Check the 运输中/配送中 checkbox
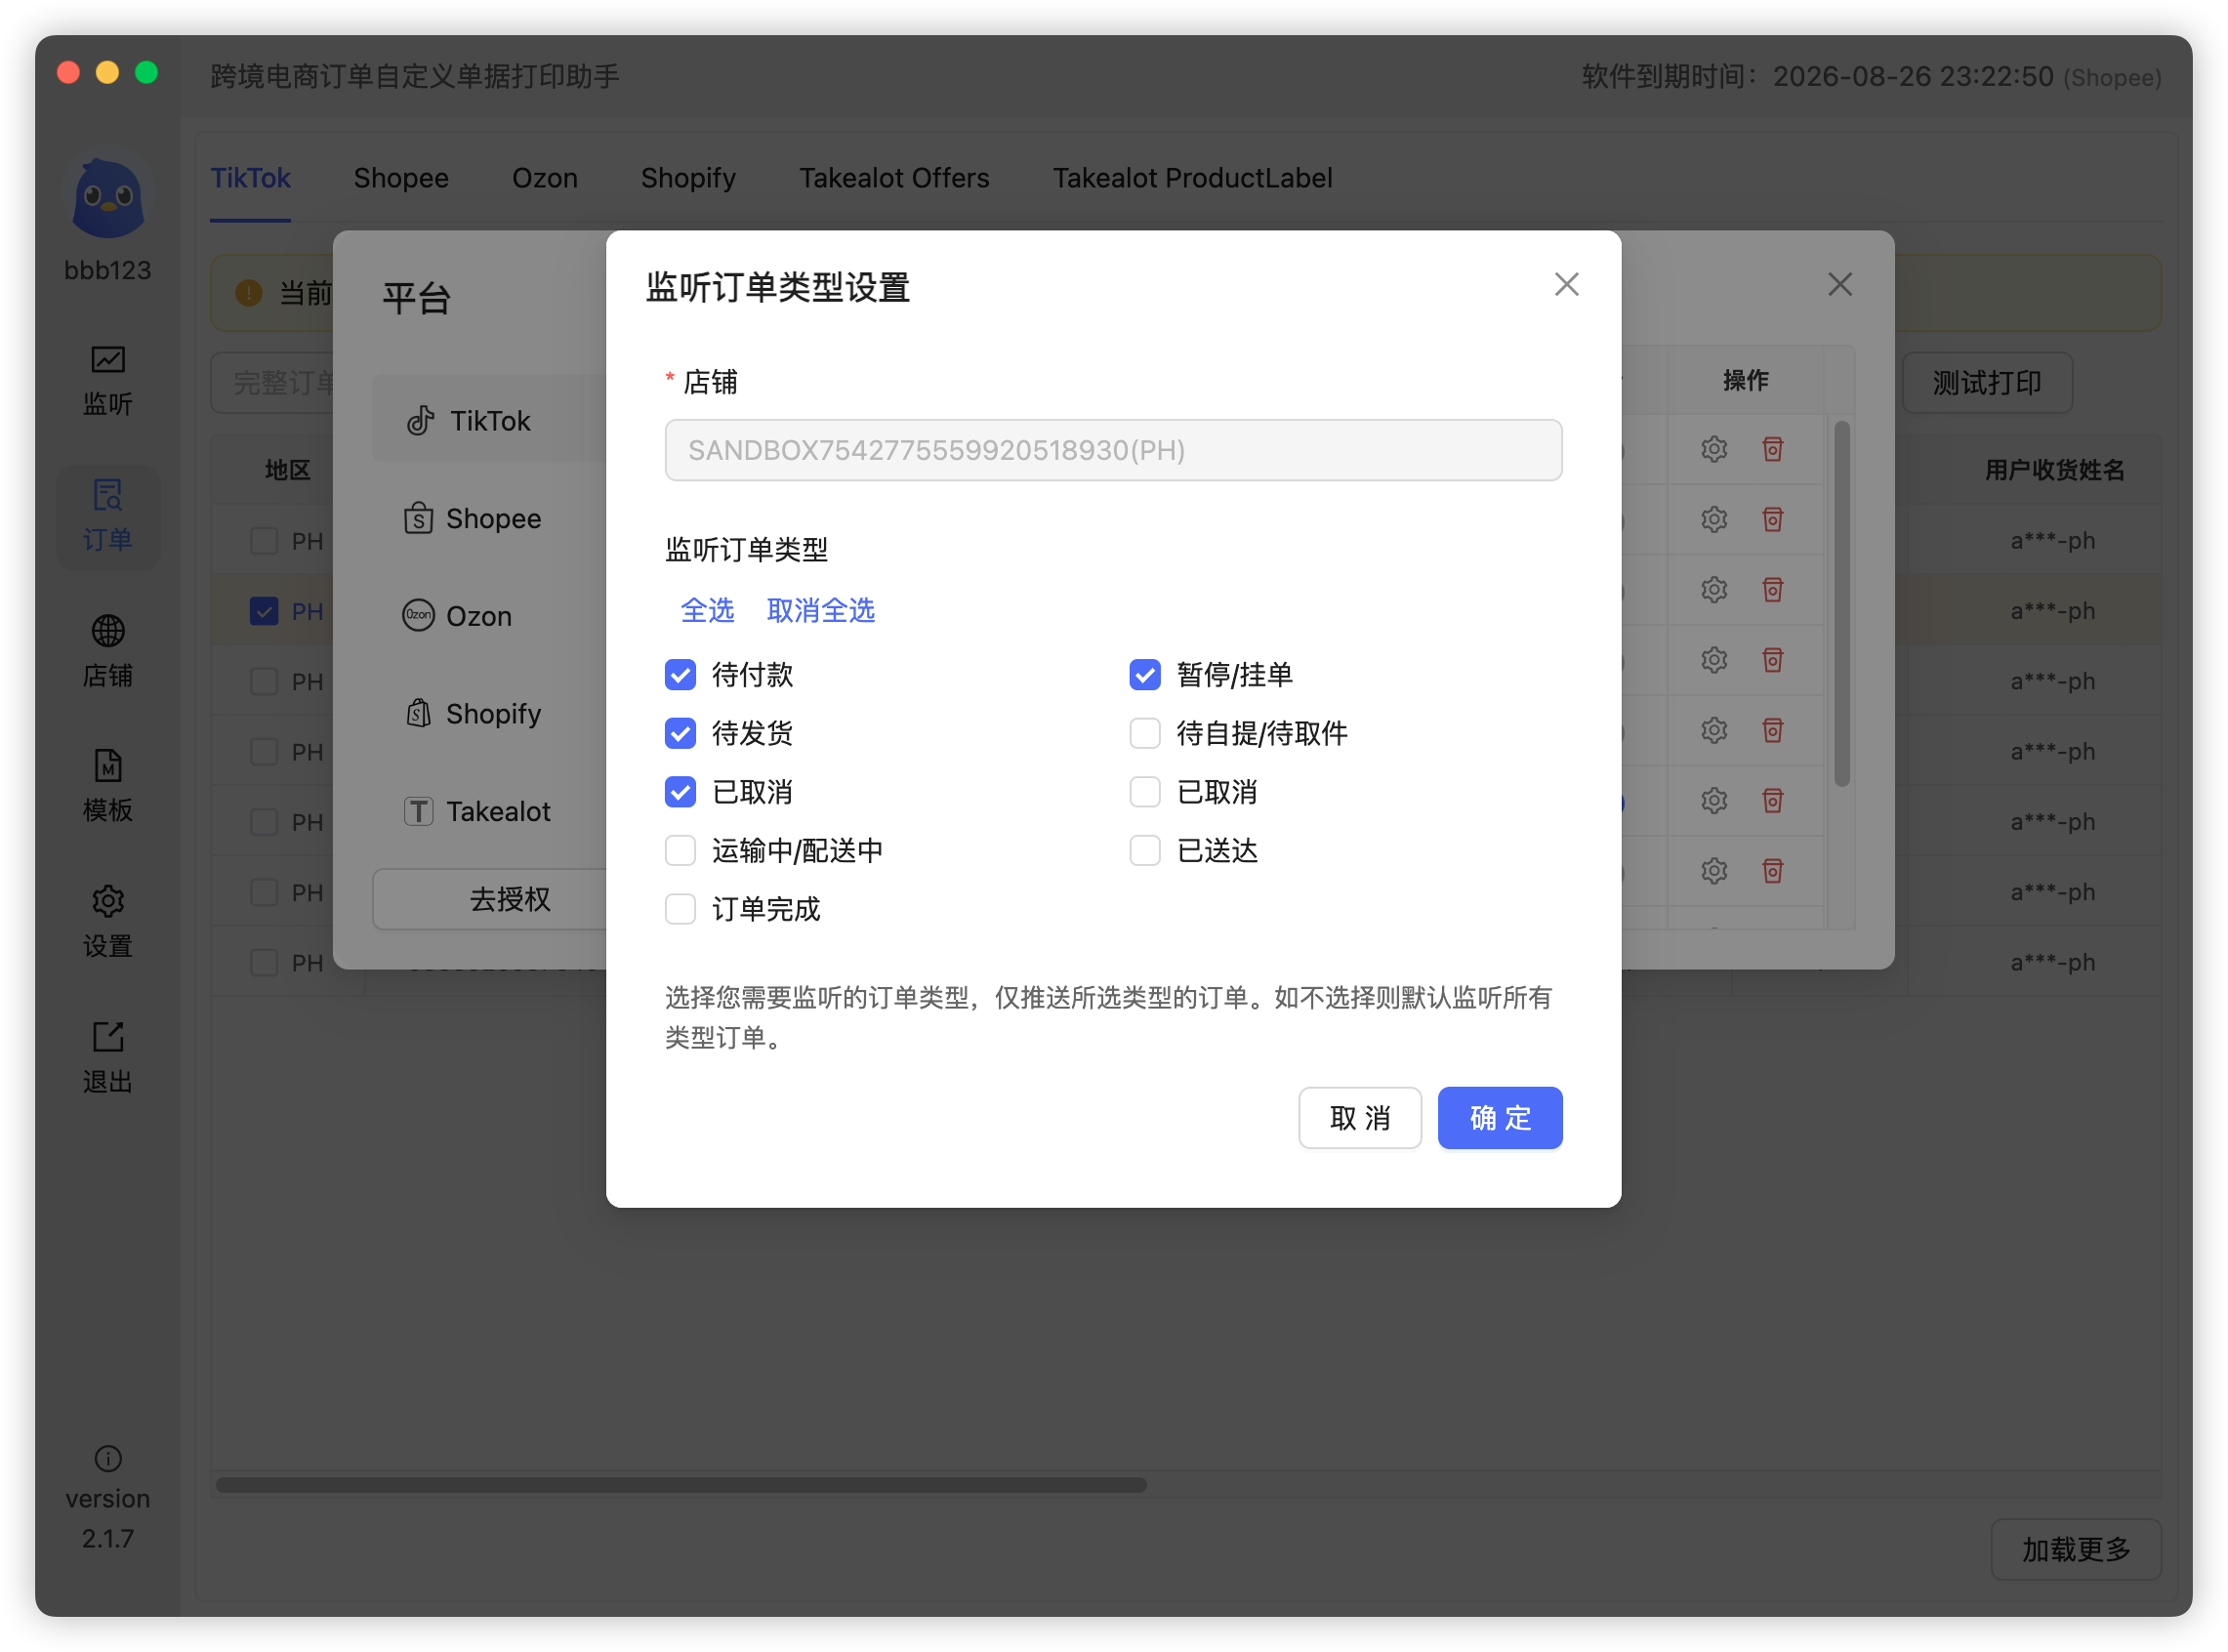This screenshot has width=2228, height=1652. [x=680, y=850]
